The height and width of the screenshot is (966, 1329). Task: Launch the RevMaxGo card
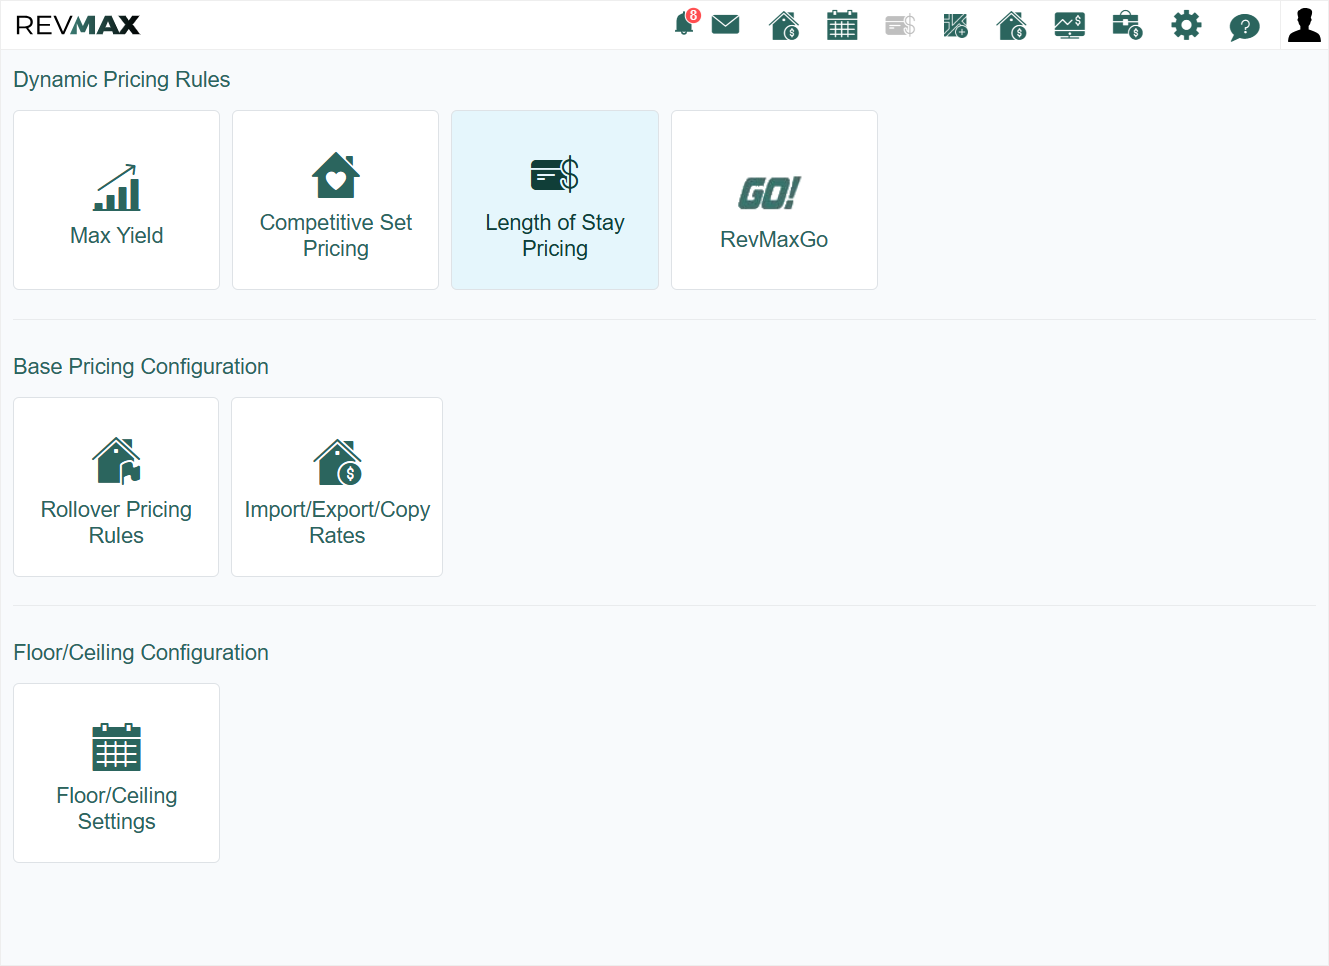pos(774,200)
